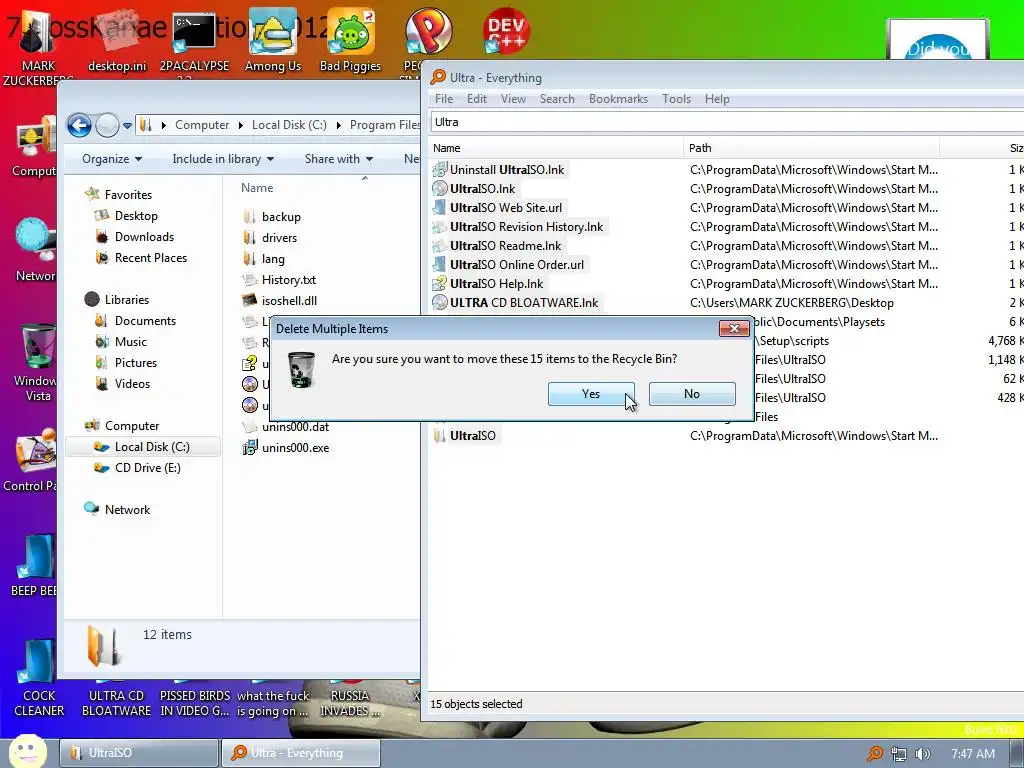This screenshot has height=768, width=1024.
Task: Open the File menu in Everything
Action: (x=444, y=99)
